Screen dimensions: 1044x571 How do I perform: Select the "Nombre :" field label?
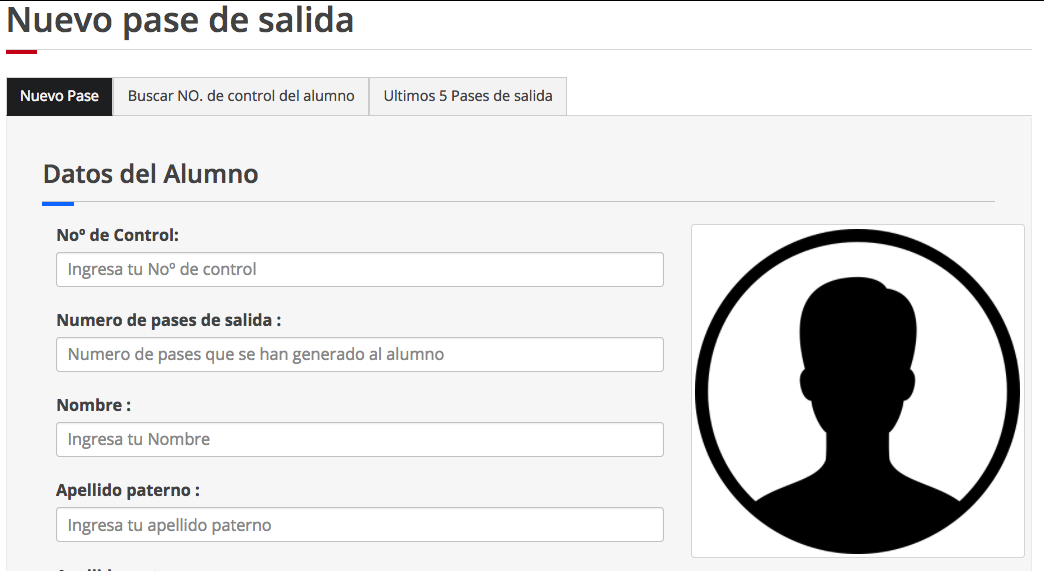click(94, 405)
